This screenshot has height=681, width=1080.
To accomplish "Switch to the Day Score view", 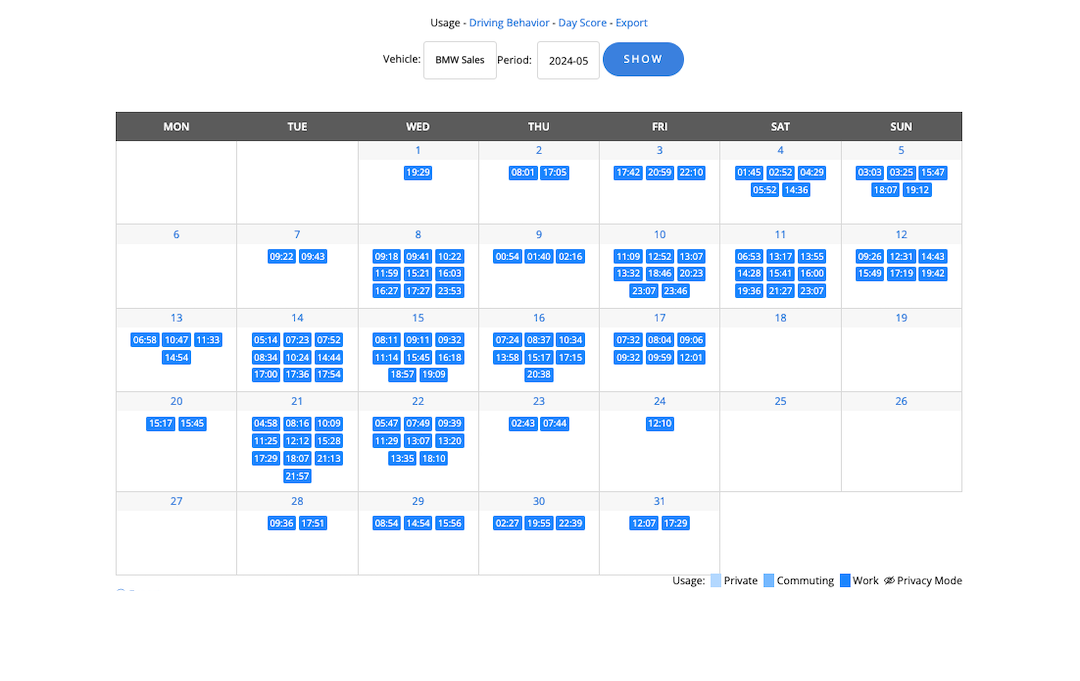I will (x=582, y=23).
